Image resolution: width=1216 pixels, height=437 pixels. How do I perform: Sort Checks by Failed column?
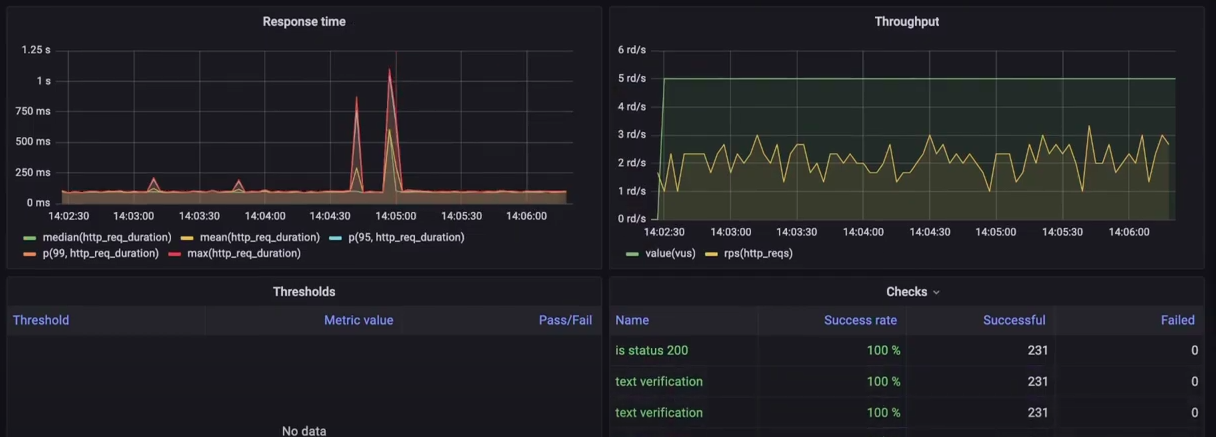(x=1178, y=320)
